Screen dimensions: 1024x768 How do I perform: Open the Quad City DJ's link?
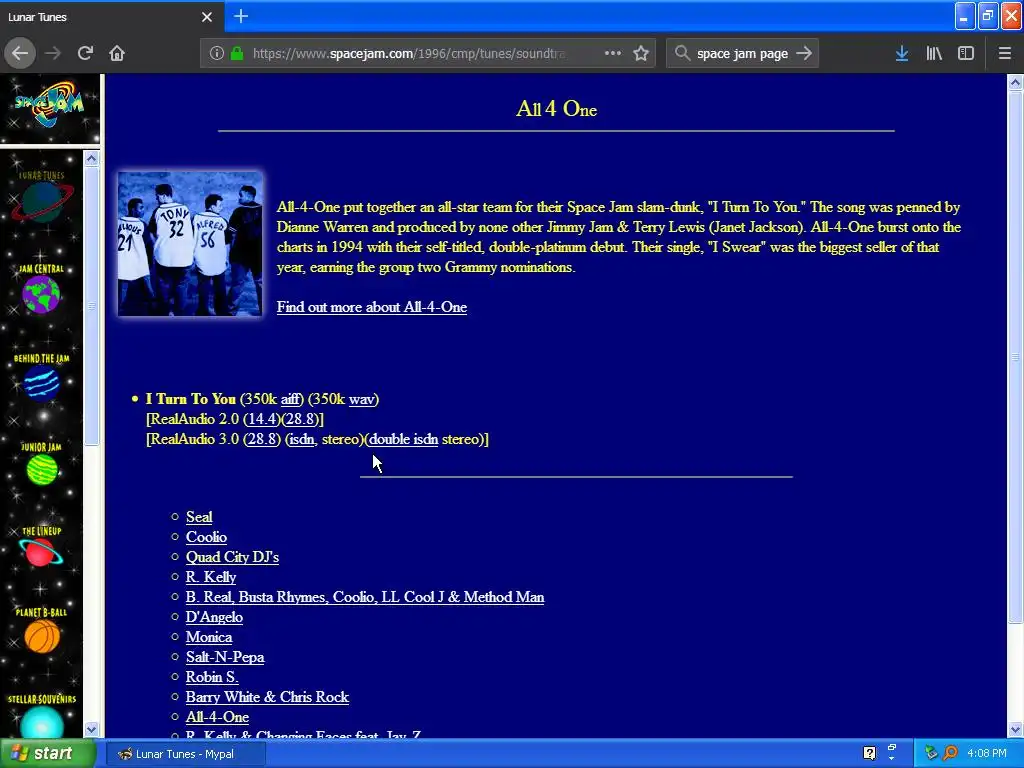pyautogui.click(x=232, y=557)
